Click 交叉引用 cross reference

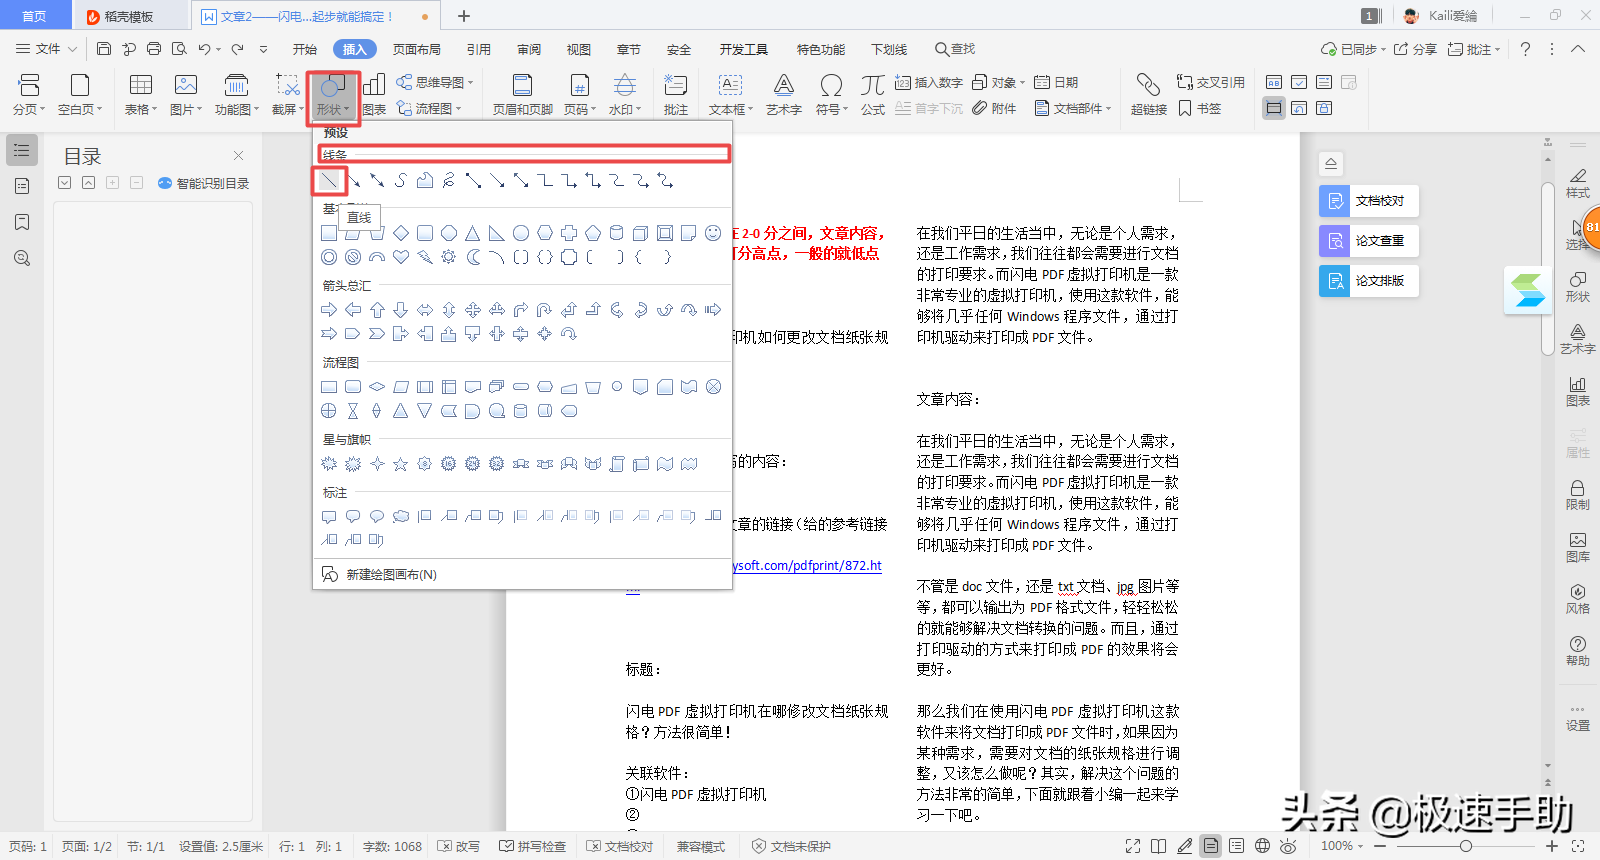[x=1211, y=83]
